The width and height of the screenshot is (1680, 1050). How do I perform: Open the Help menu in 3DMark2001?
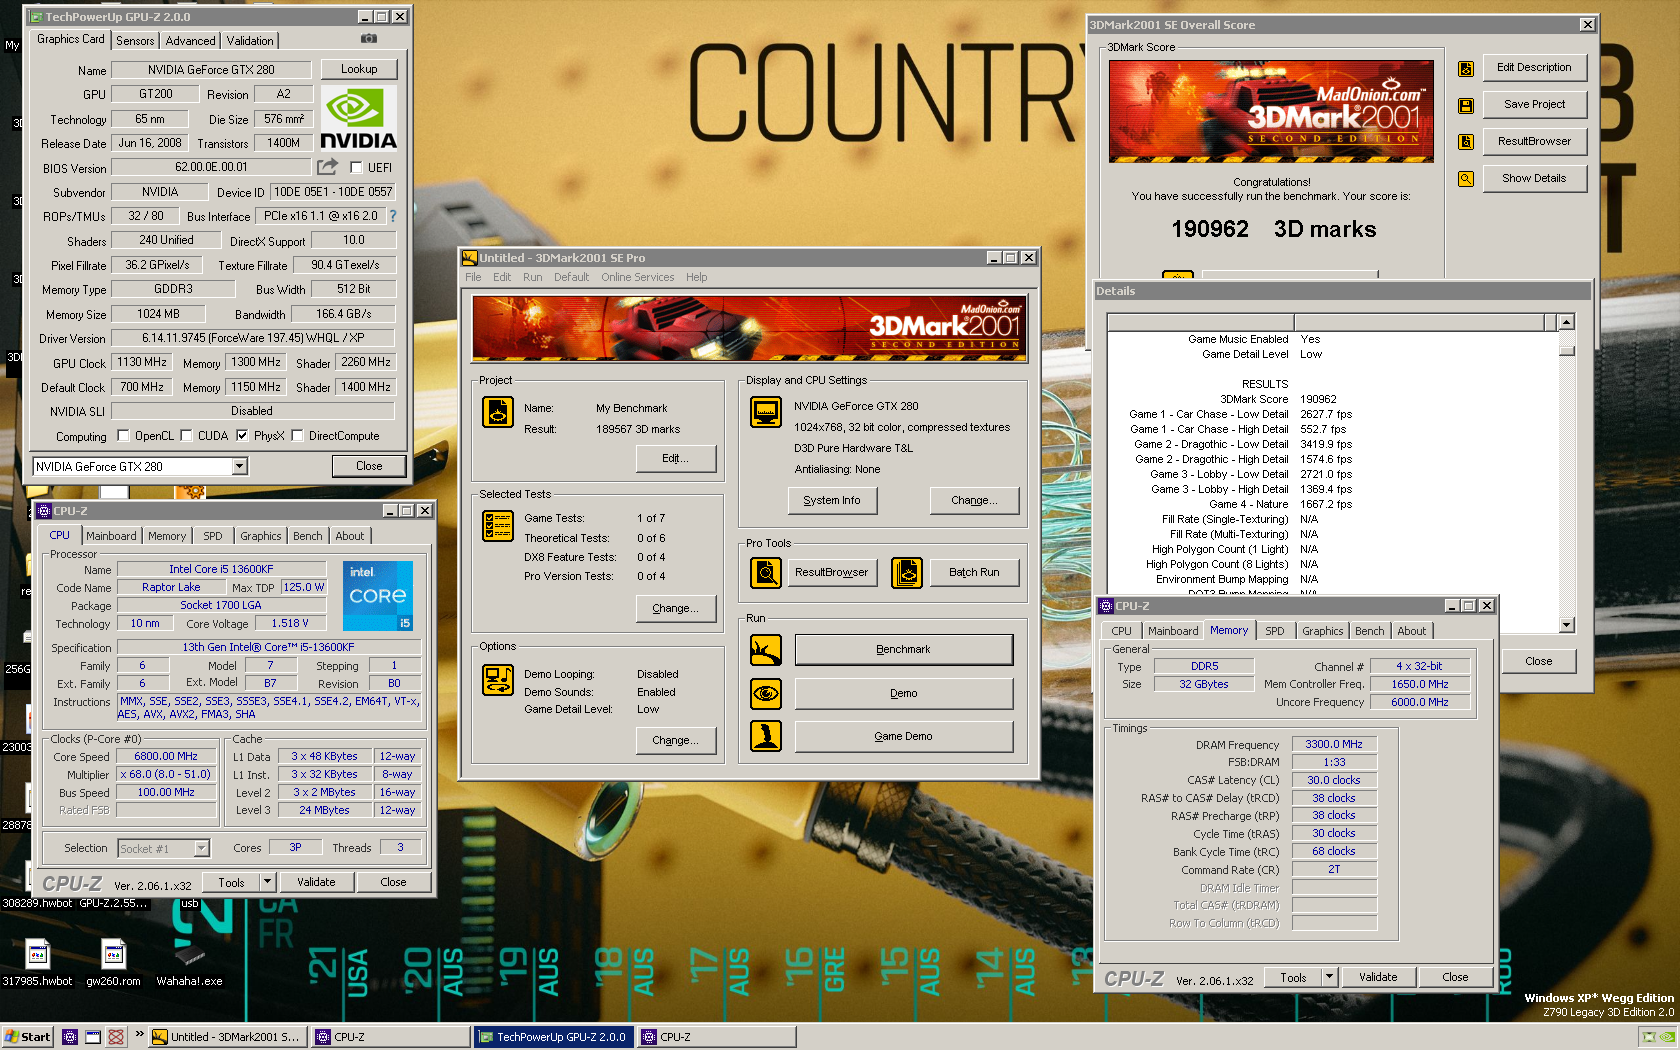point(697,278)
